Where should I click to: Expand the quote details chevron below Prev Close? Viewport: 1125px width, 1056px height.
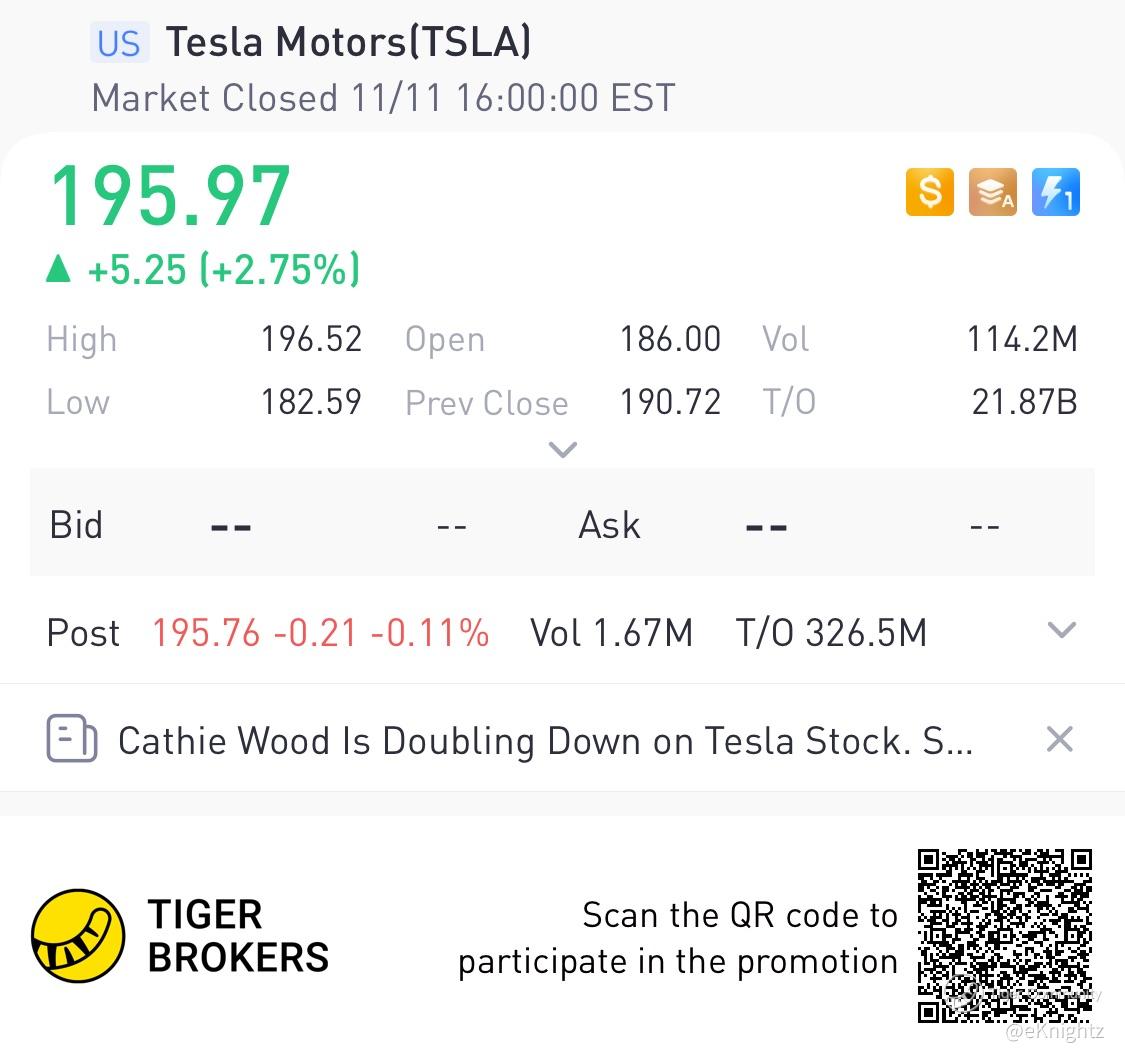tap(563, 450)
